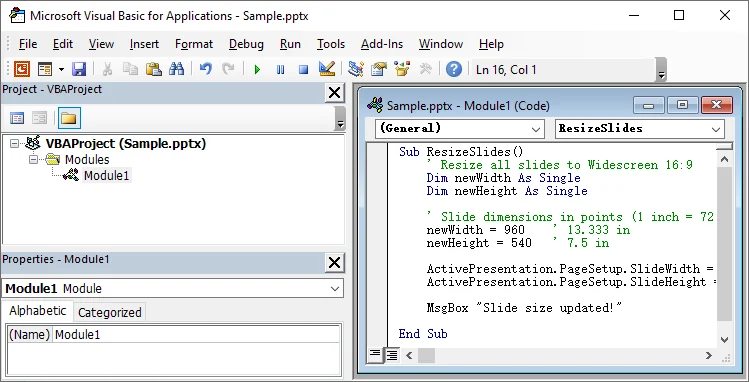Close the Module1 code window

[x=716, y=105]
